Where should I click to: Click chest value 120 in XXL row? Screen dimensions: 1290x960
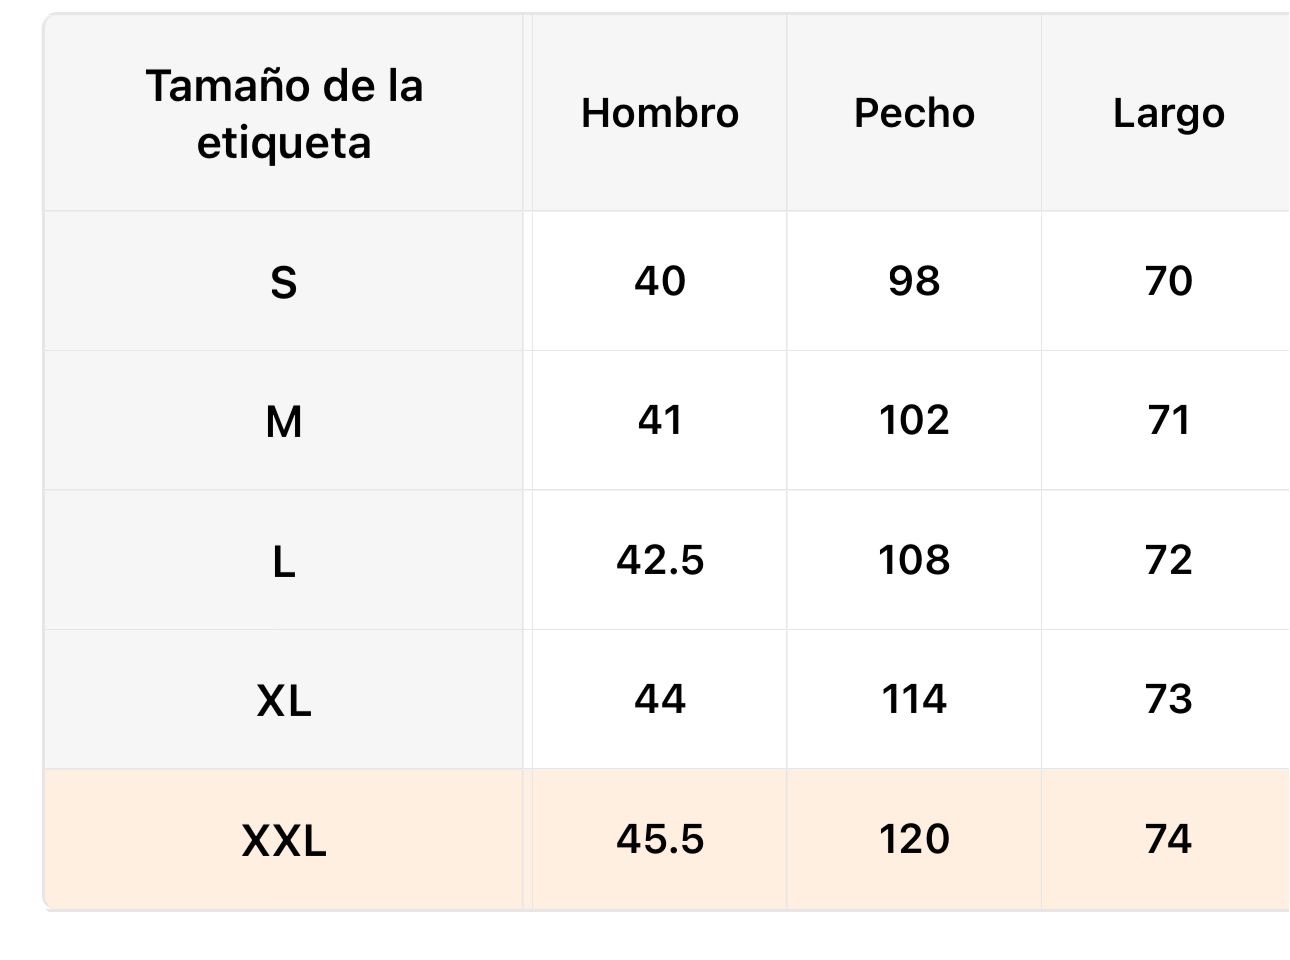(x=914, y=839)
